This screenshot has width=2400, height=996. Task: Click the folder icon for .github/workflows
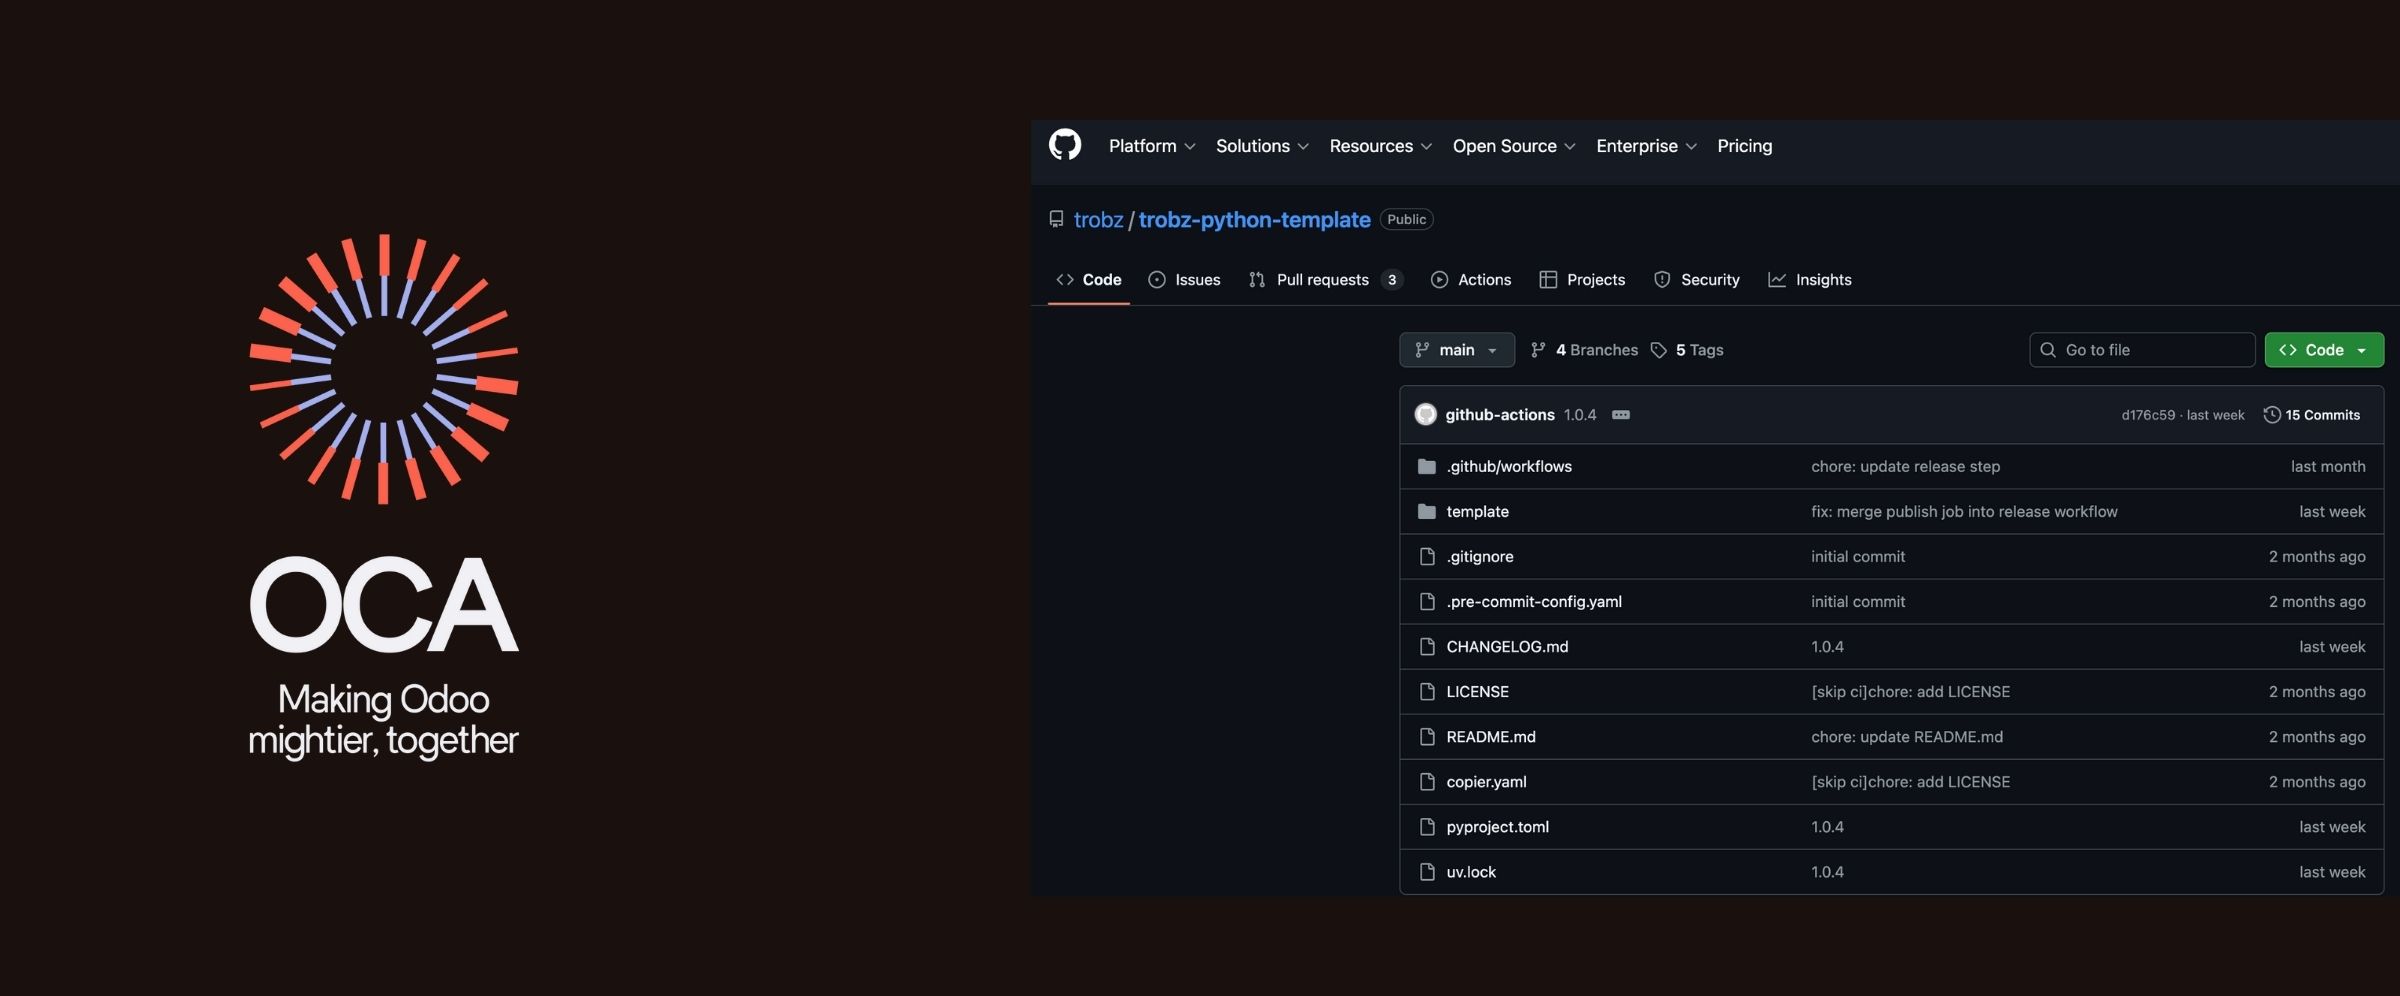coord(1427,466)
